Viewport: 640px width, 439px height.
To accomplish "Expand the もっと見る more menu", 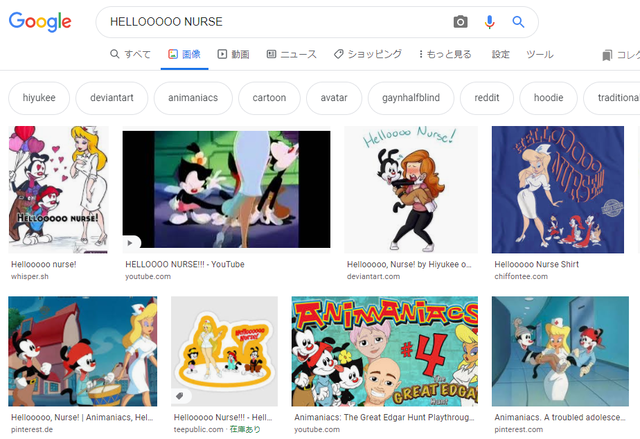I will coord(445,54).
